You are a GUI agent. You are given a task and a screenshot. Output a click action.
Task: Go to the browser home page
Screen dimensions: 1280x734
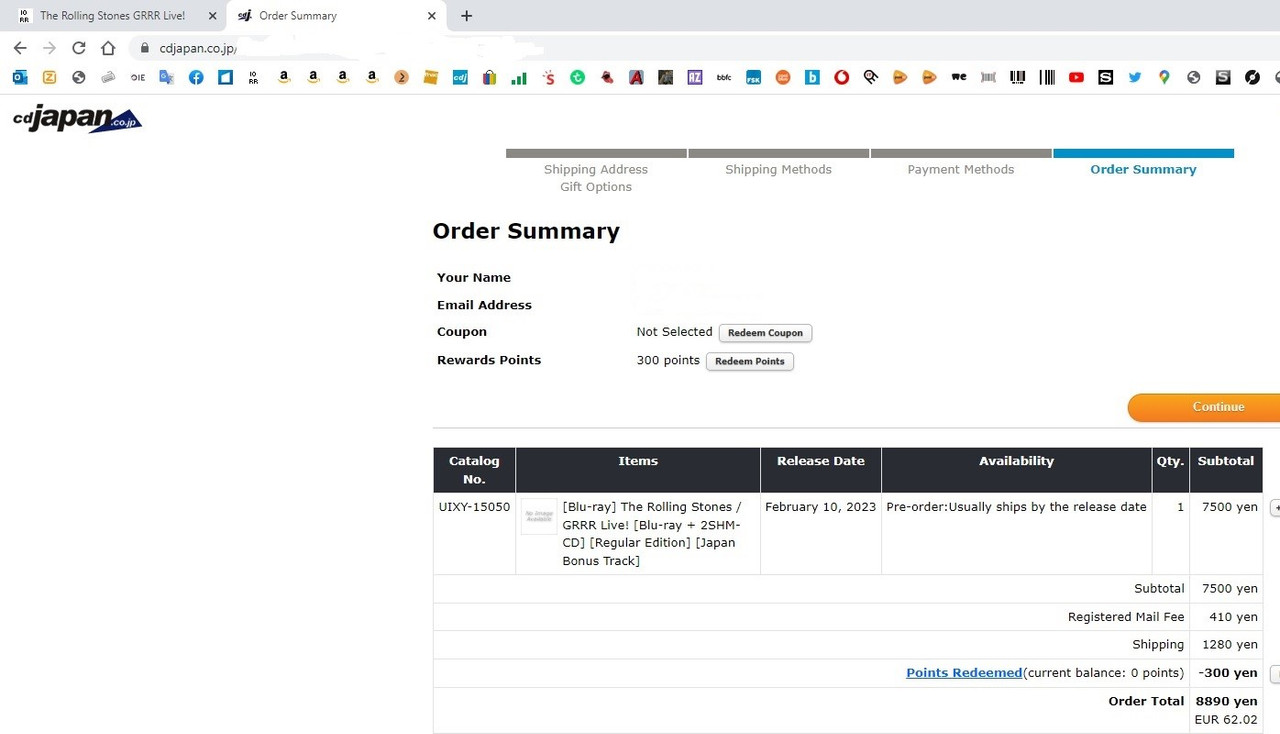(x=108, y=48)
